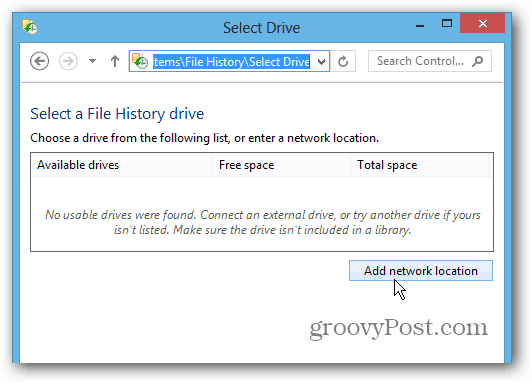
Task: Expand the address bar history dropdown
Action: (321, 62)
